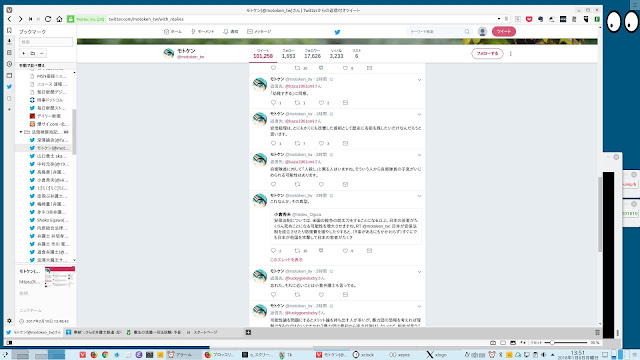Create a new bookmark folder
This screenshot has height=360, width=640.
click(33, 53)
